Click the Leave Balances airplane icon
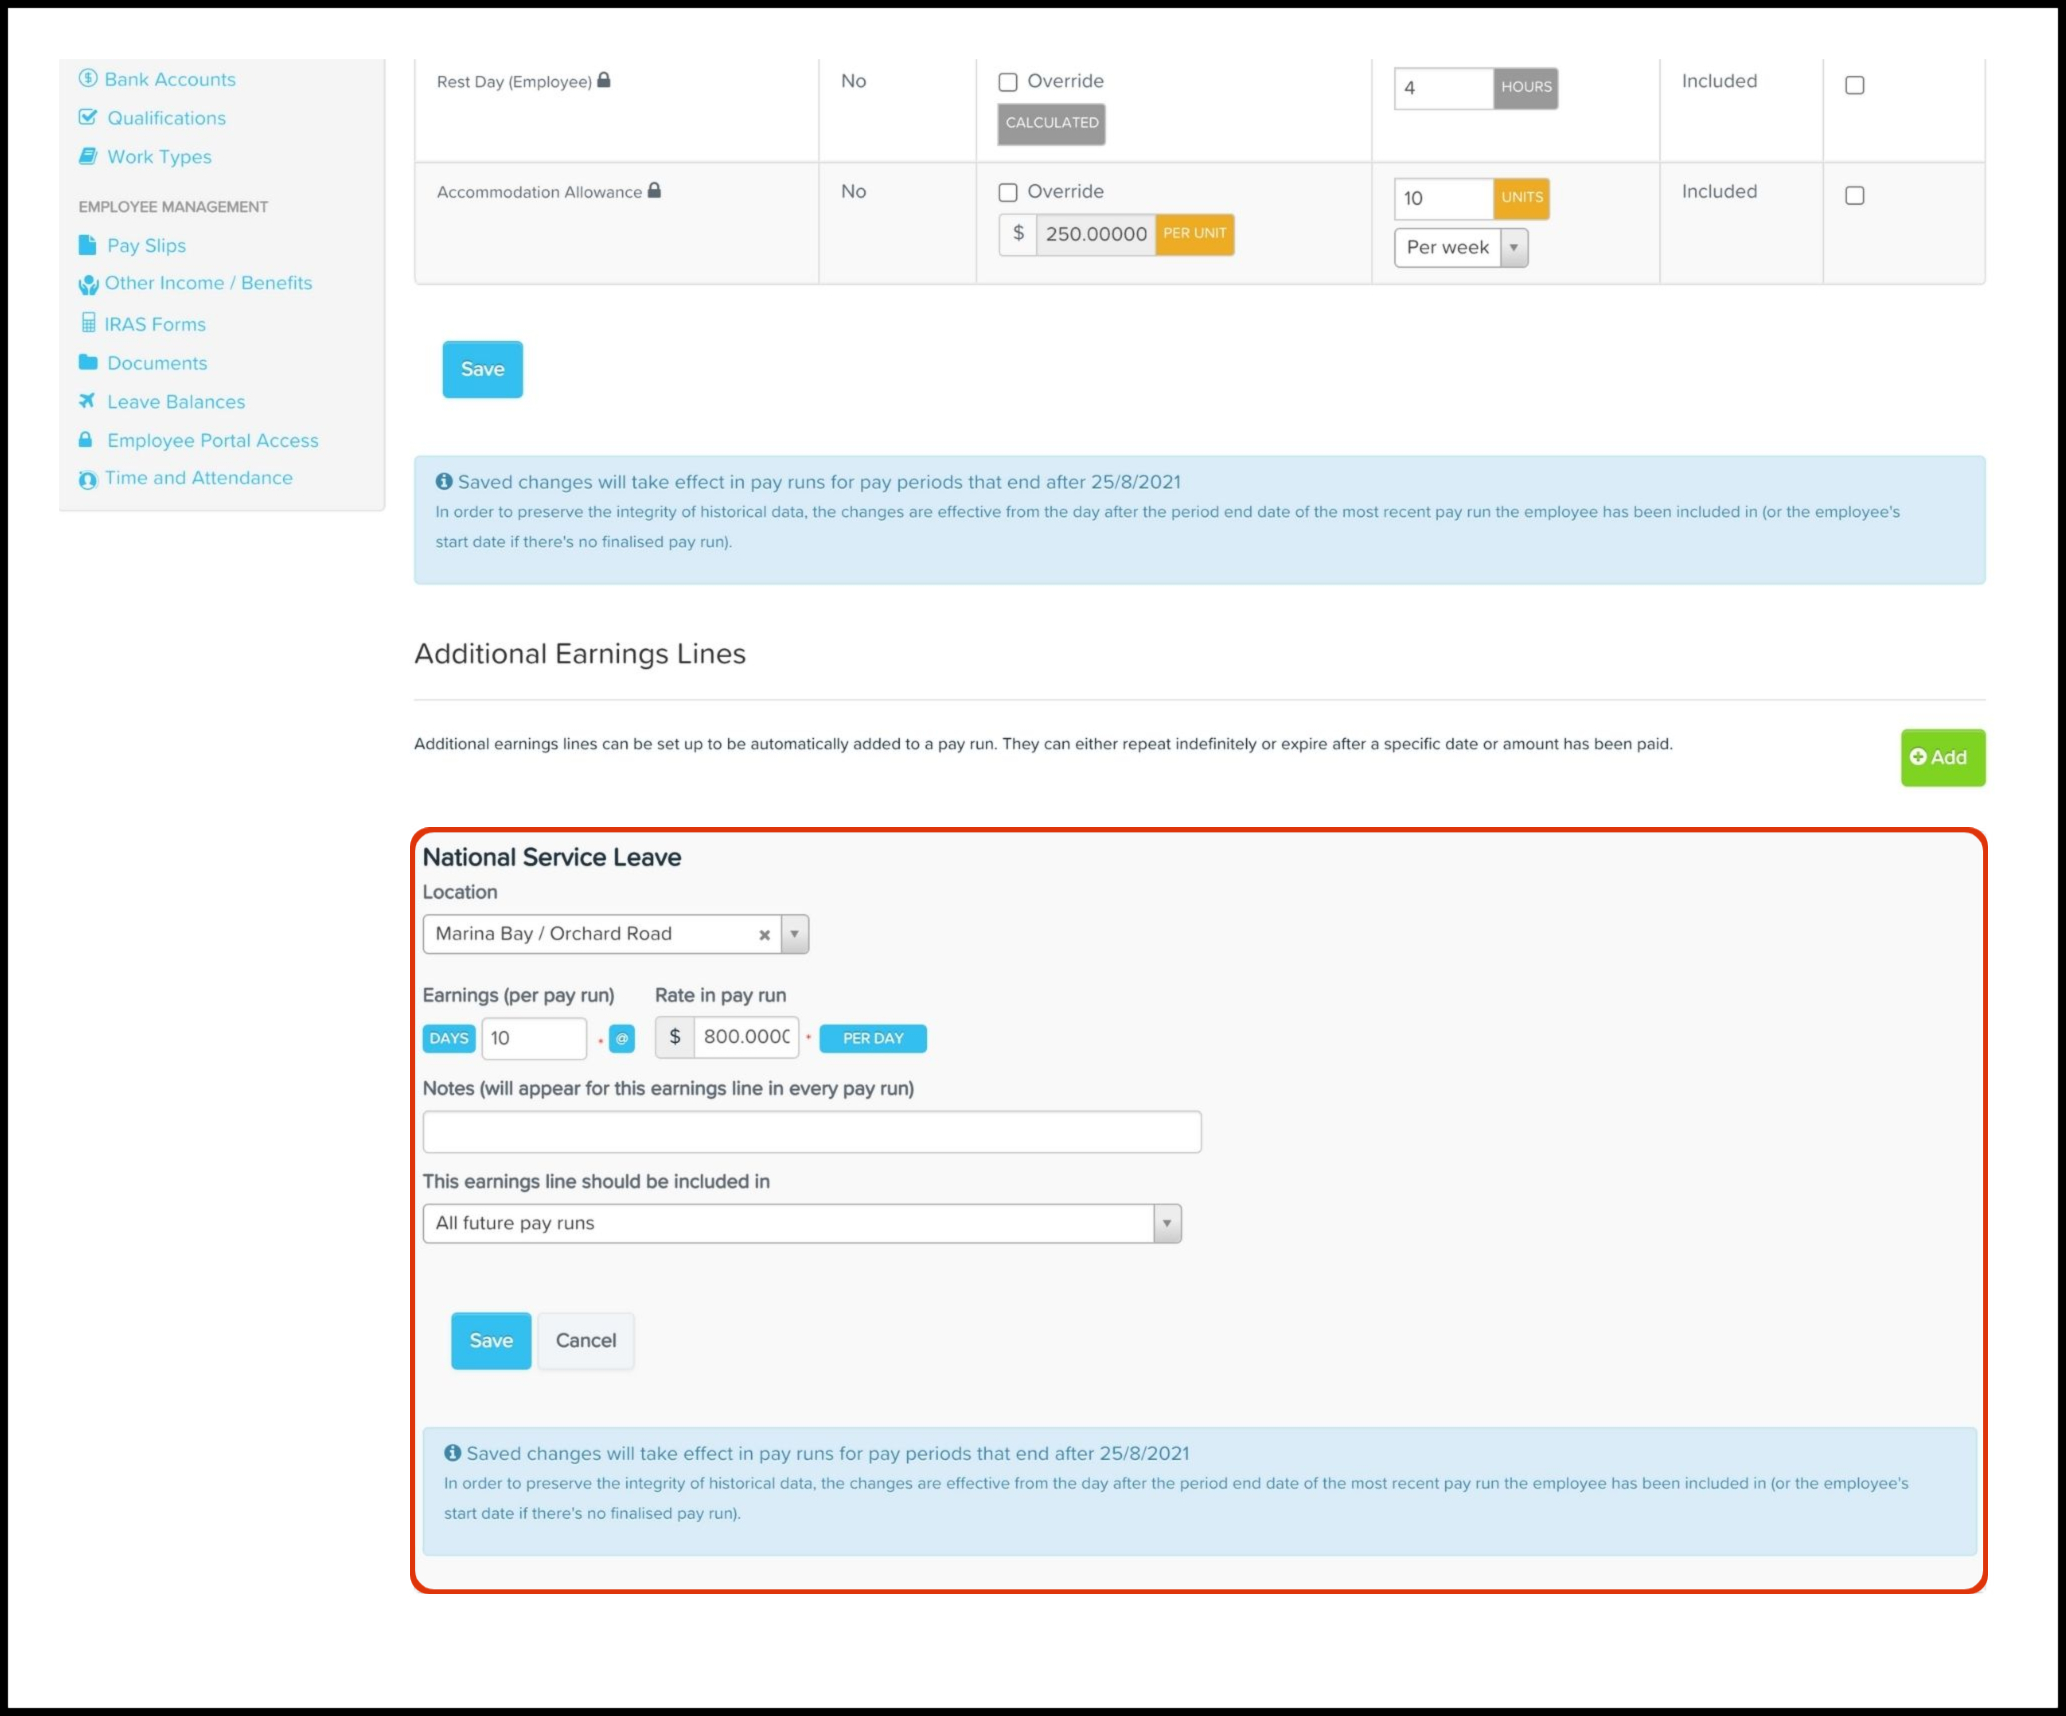Viewport: 2066px width, 1716px height. pyautogui.click(x=88, y=401)
